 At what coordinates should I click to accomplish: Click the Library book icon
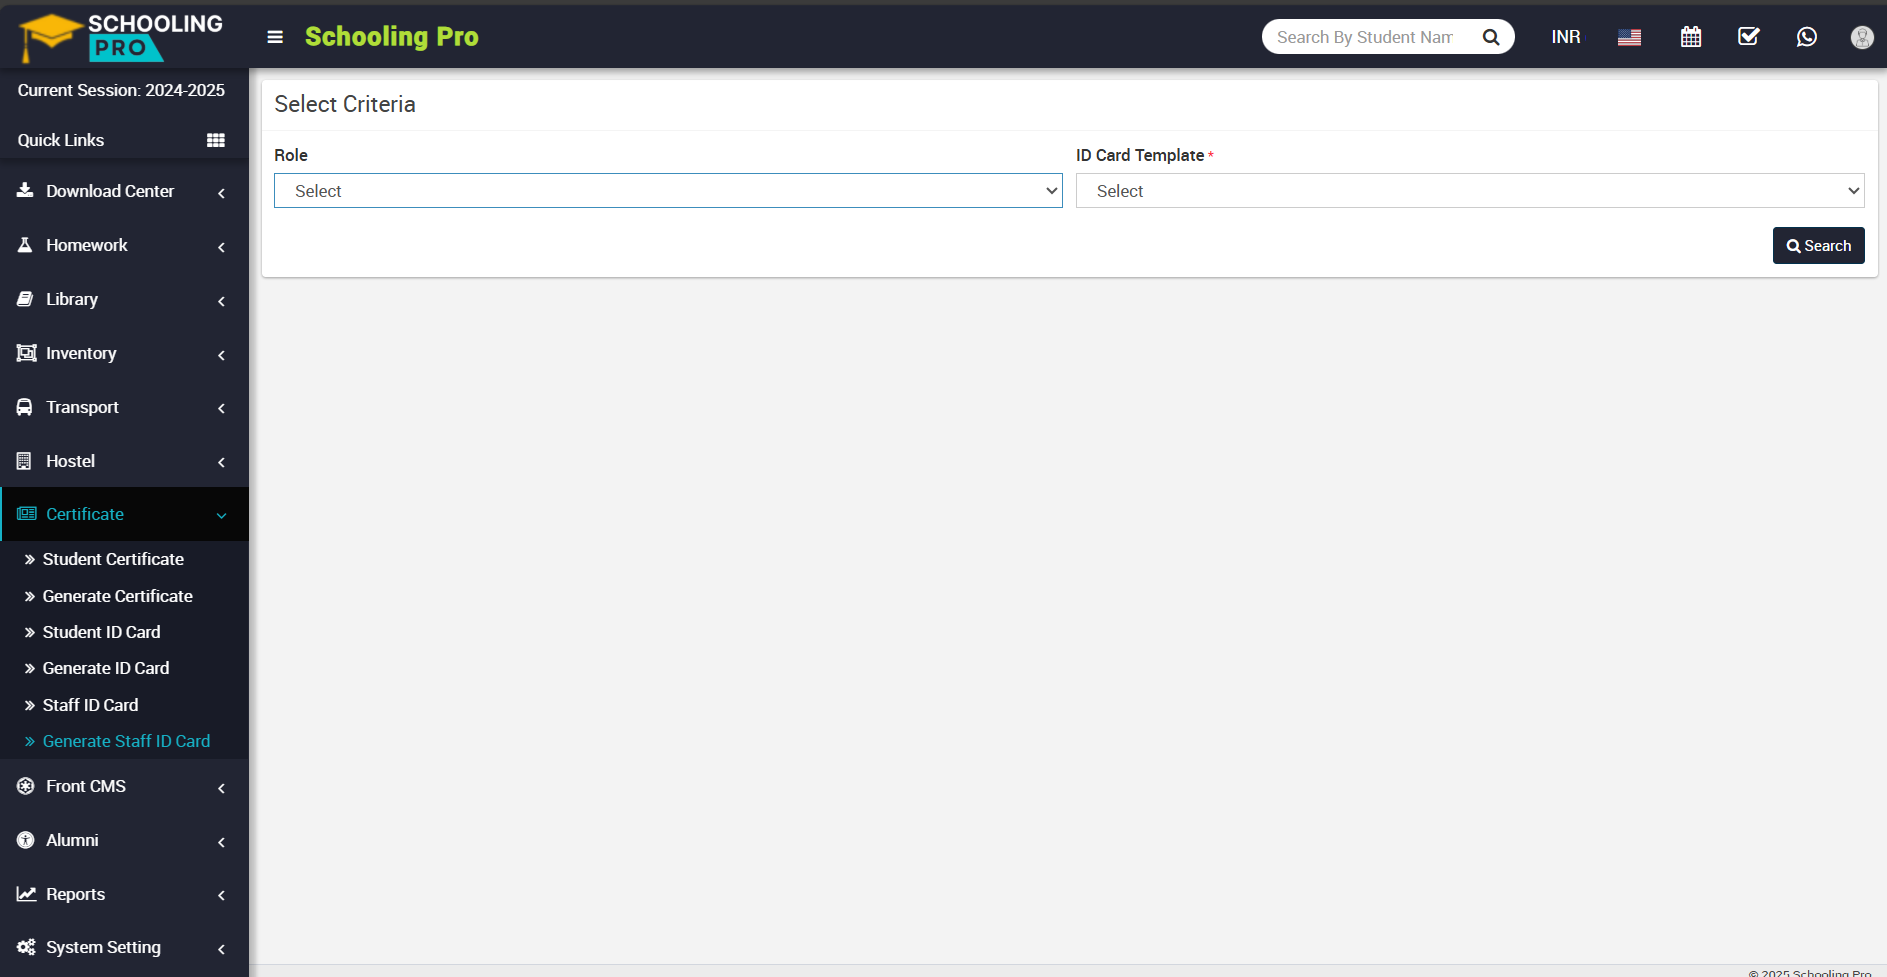(x=25, y=298)
